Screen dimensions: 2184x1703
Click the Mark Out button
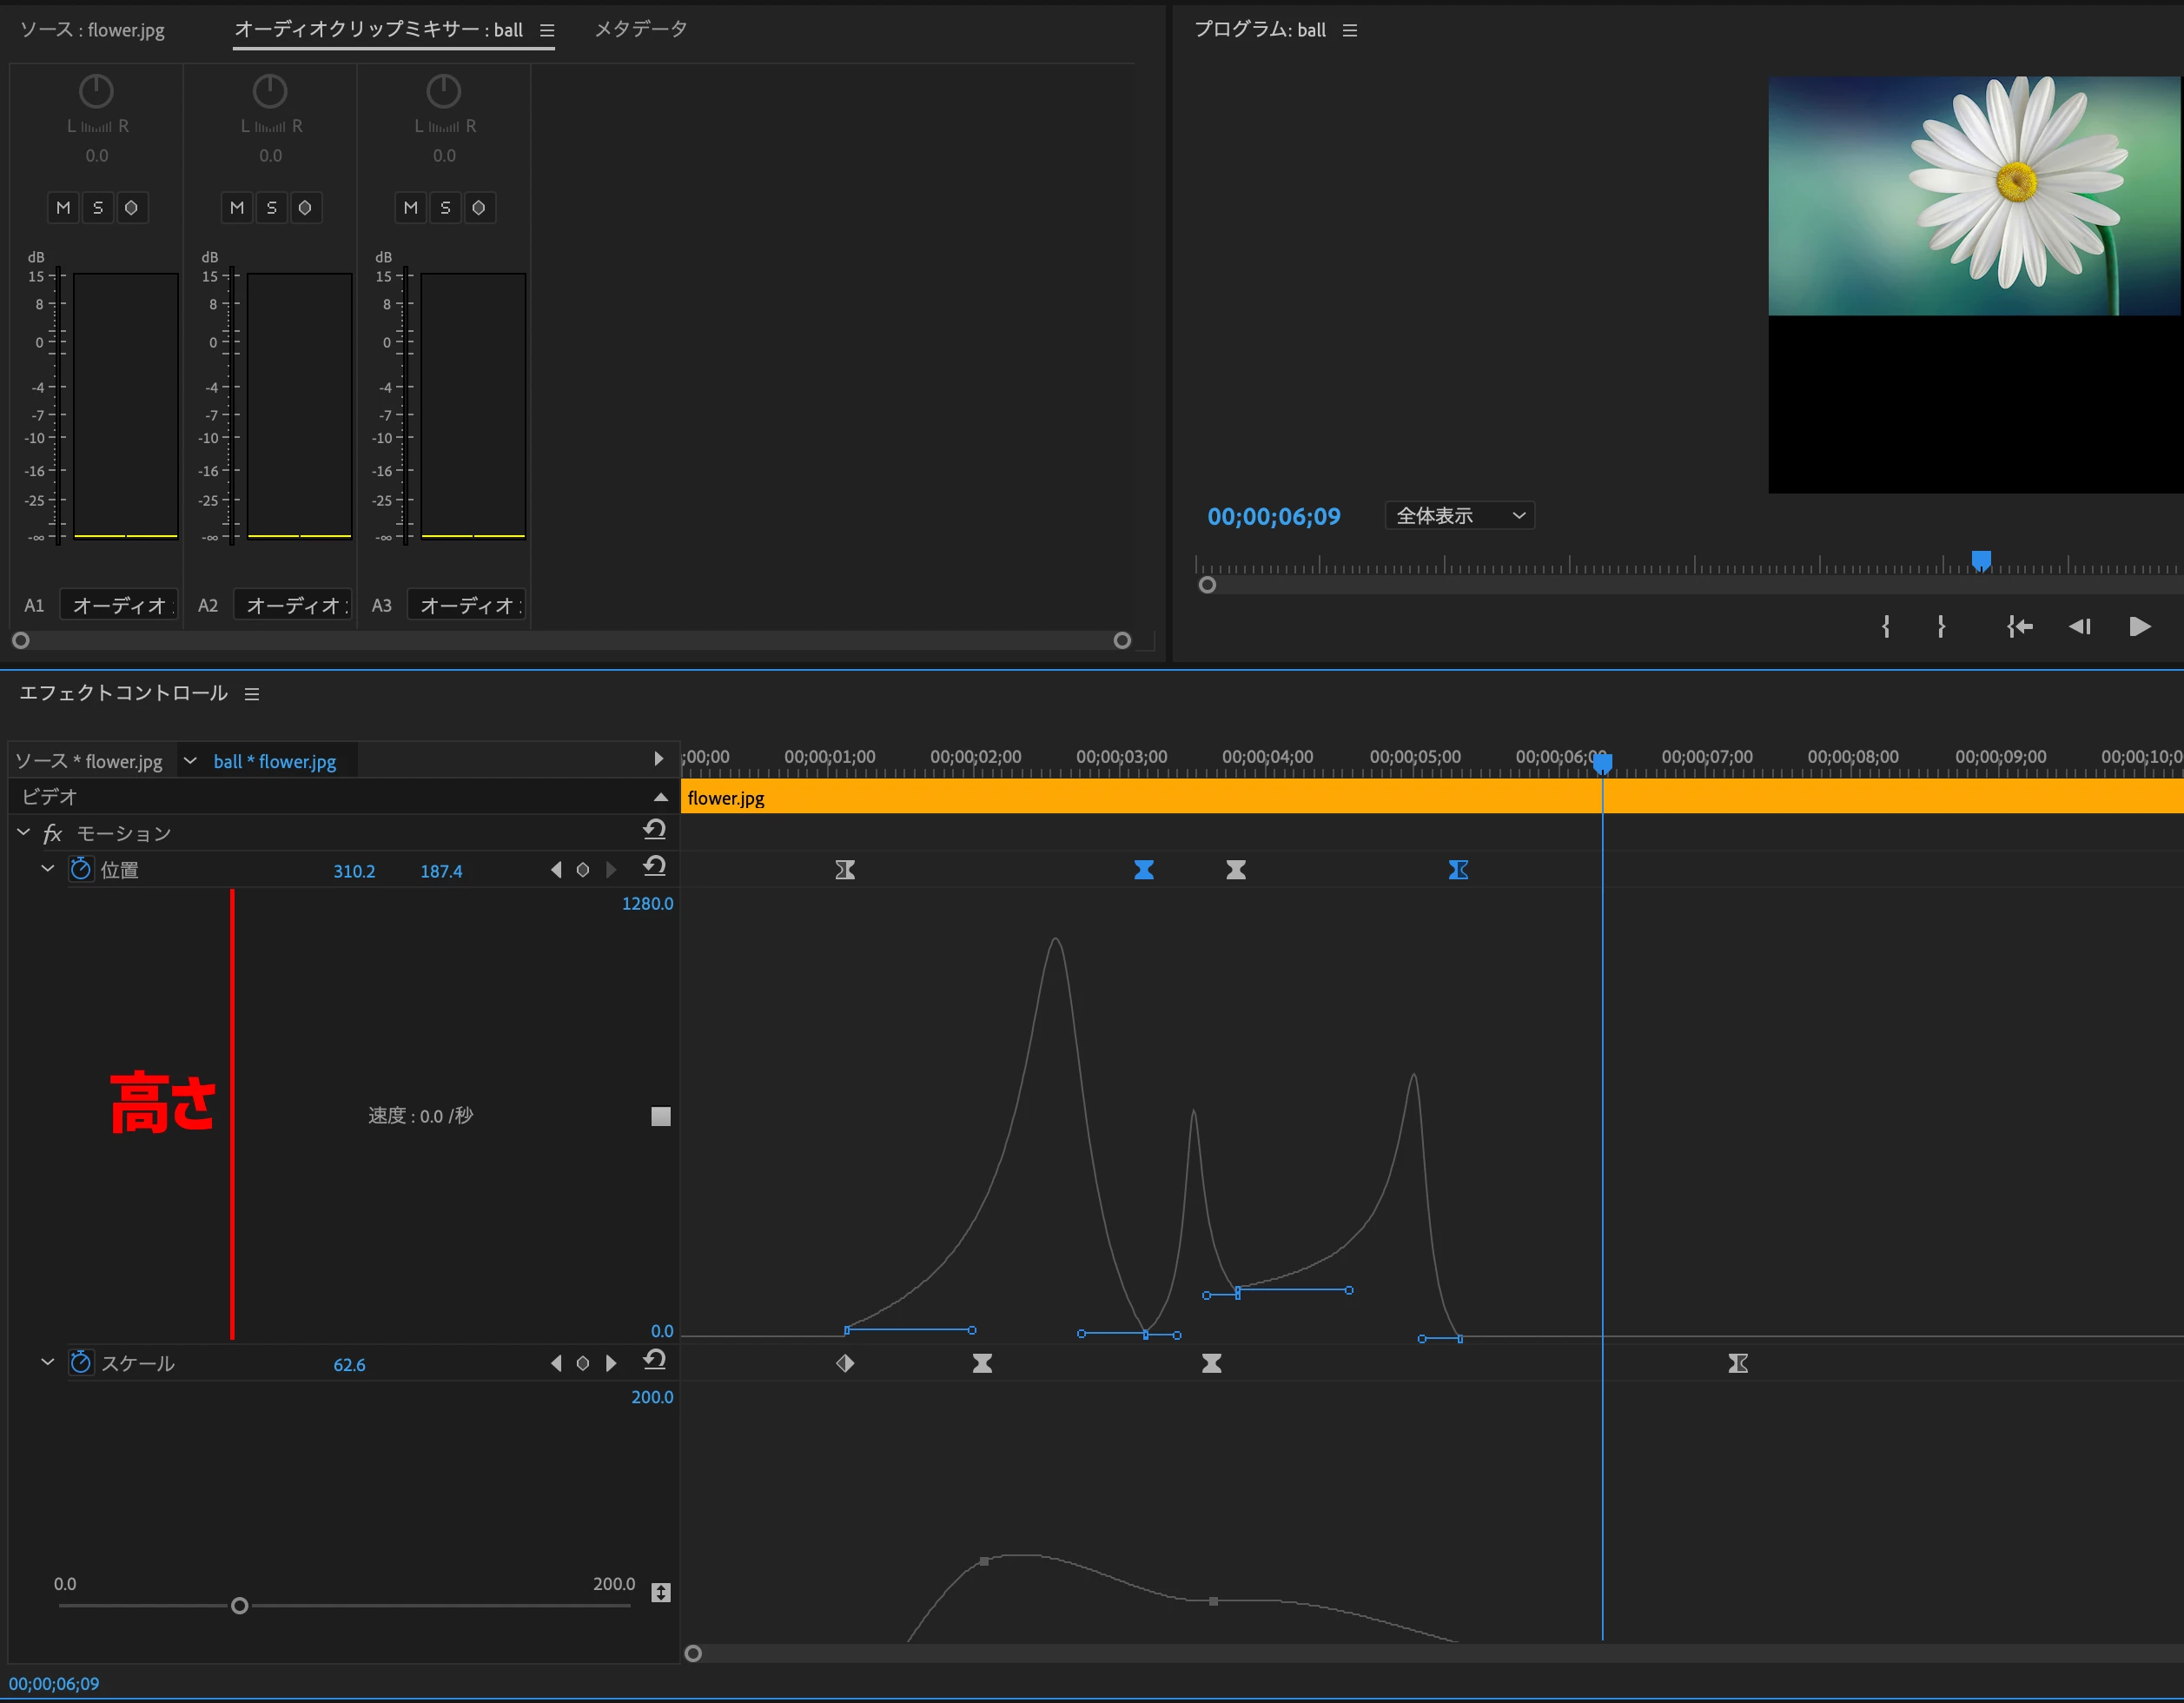pyautogui.click(x=1941, y=627)
